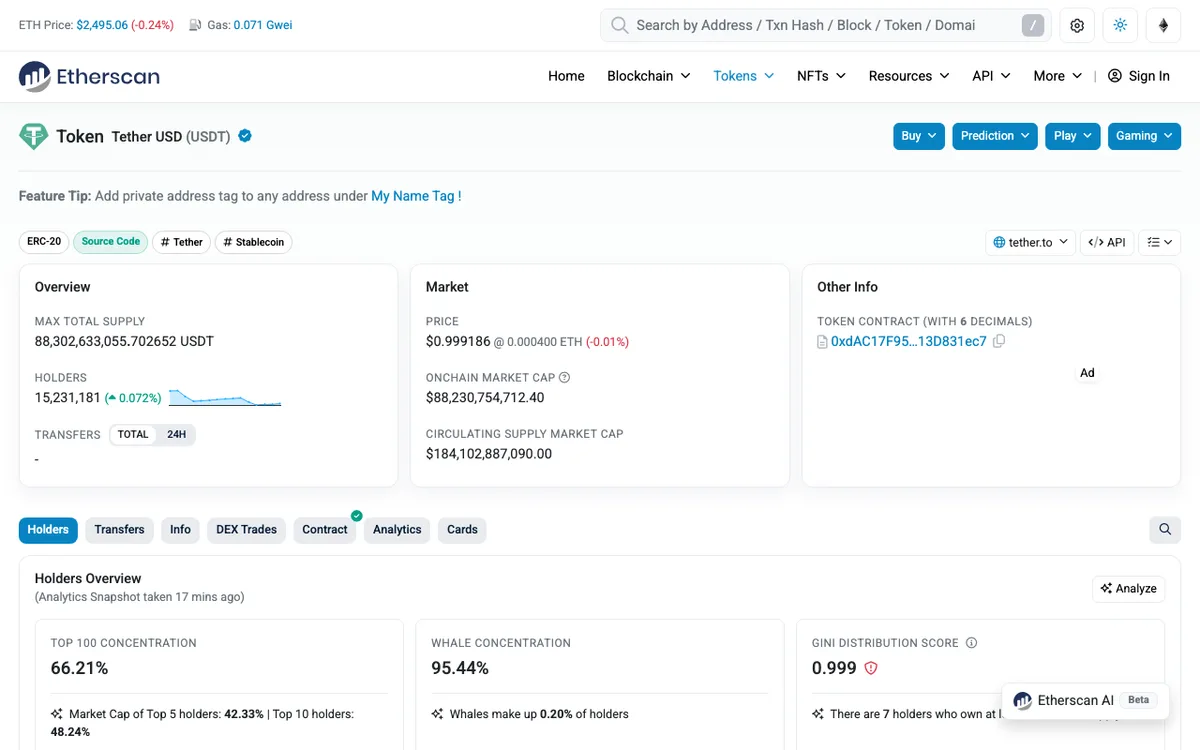Click the holders count 15,231,181
Screen dimensions: 1200x750
(68, 398)
